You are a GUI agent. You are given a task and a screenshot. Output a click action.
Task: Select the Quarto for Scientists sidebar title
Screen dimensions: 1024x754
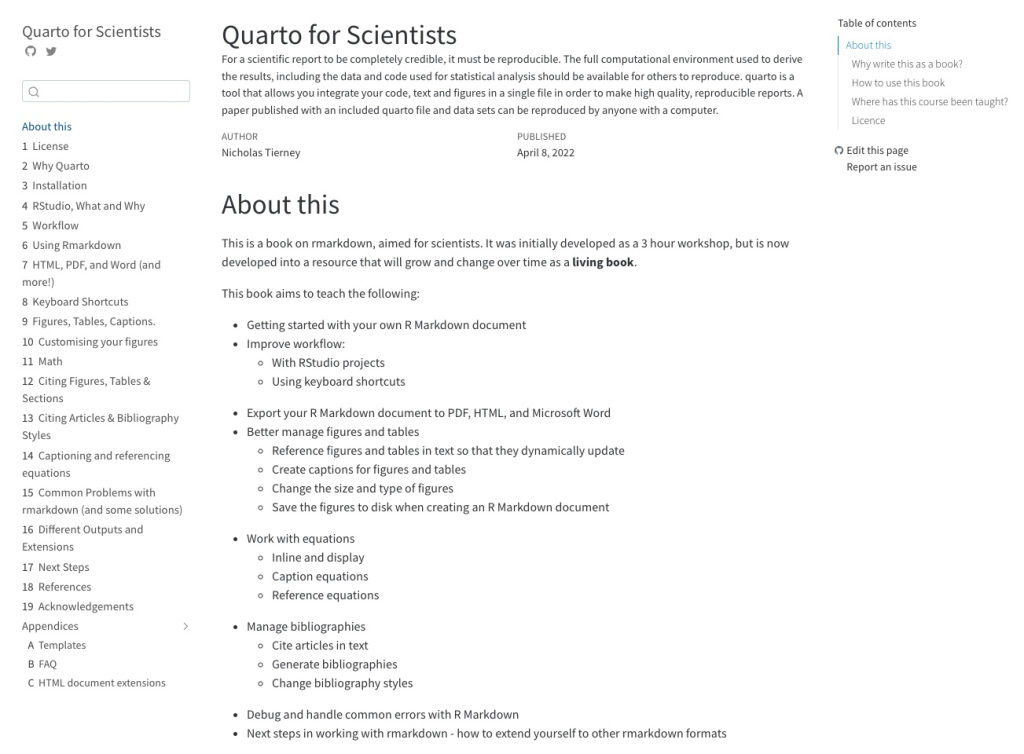(91, 31)
